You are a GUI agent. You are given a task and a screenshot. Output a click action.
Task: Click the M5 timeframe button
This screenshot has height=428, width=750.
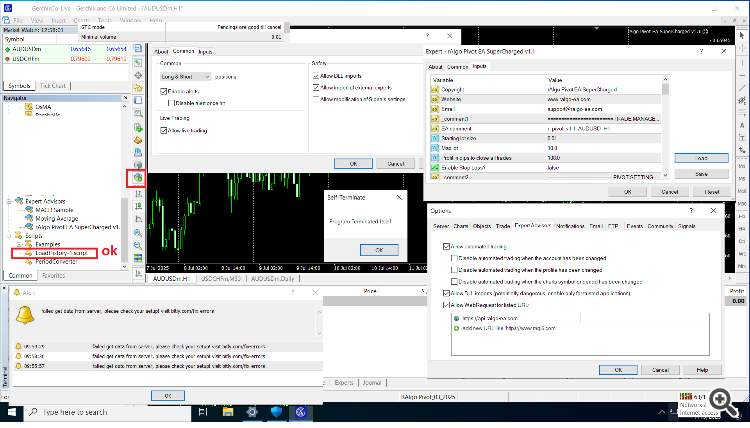click(x=742, y=178)
